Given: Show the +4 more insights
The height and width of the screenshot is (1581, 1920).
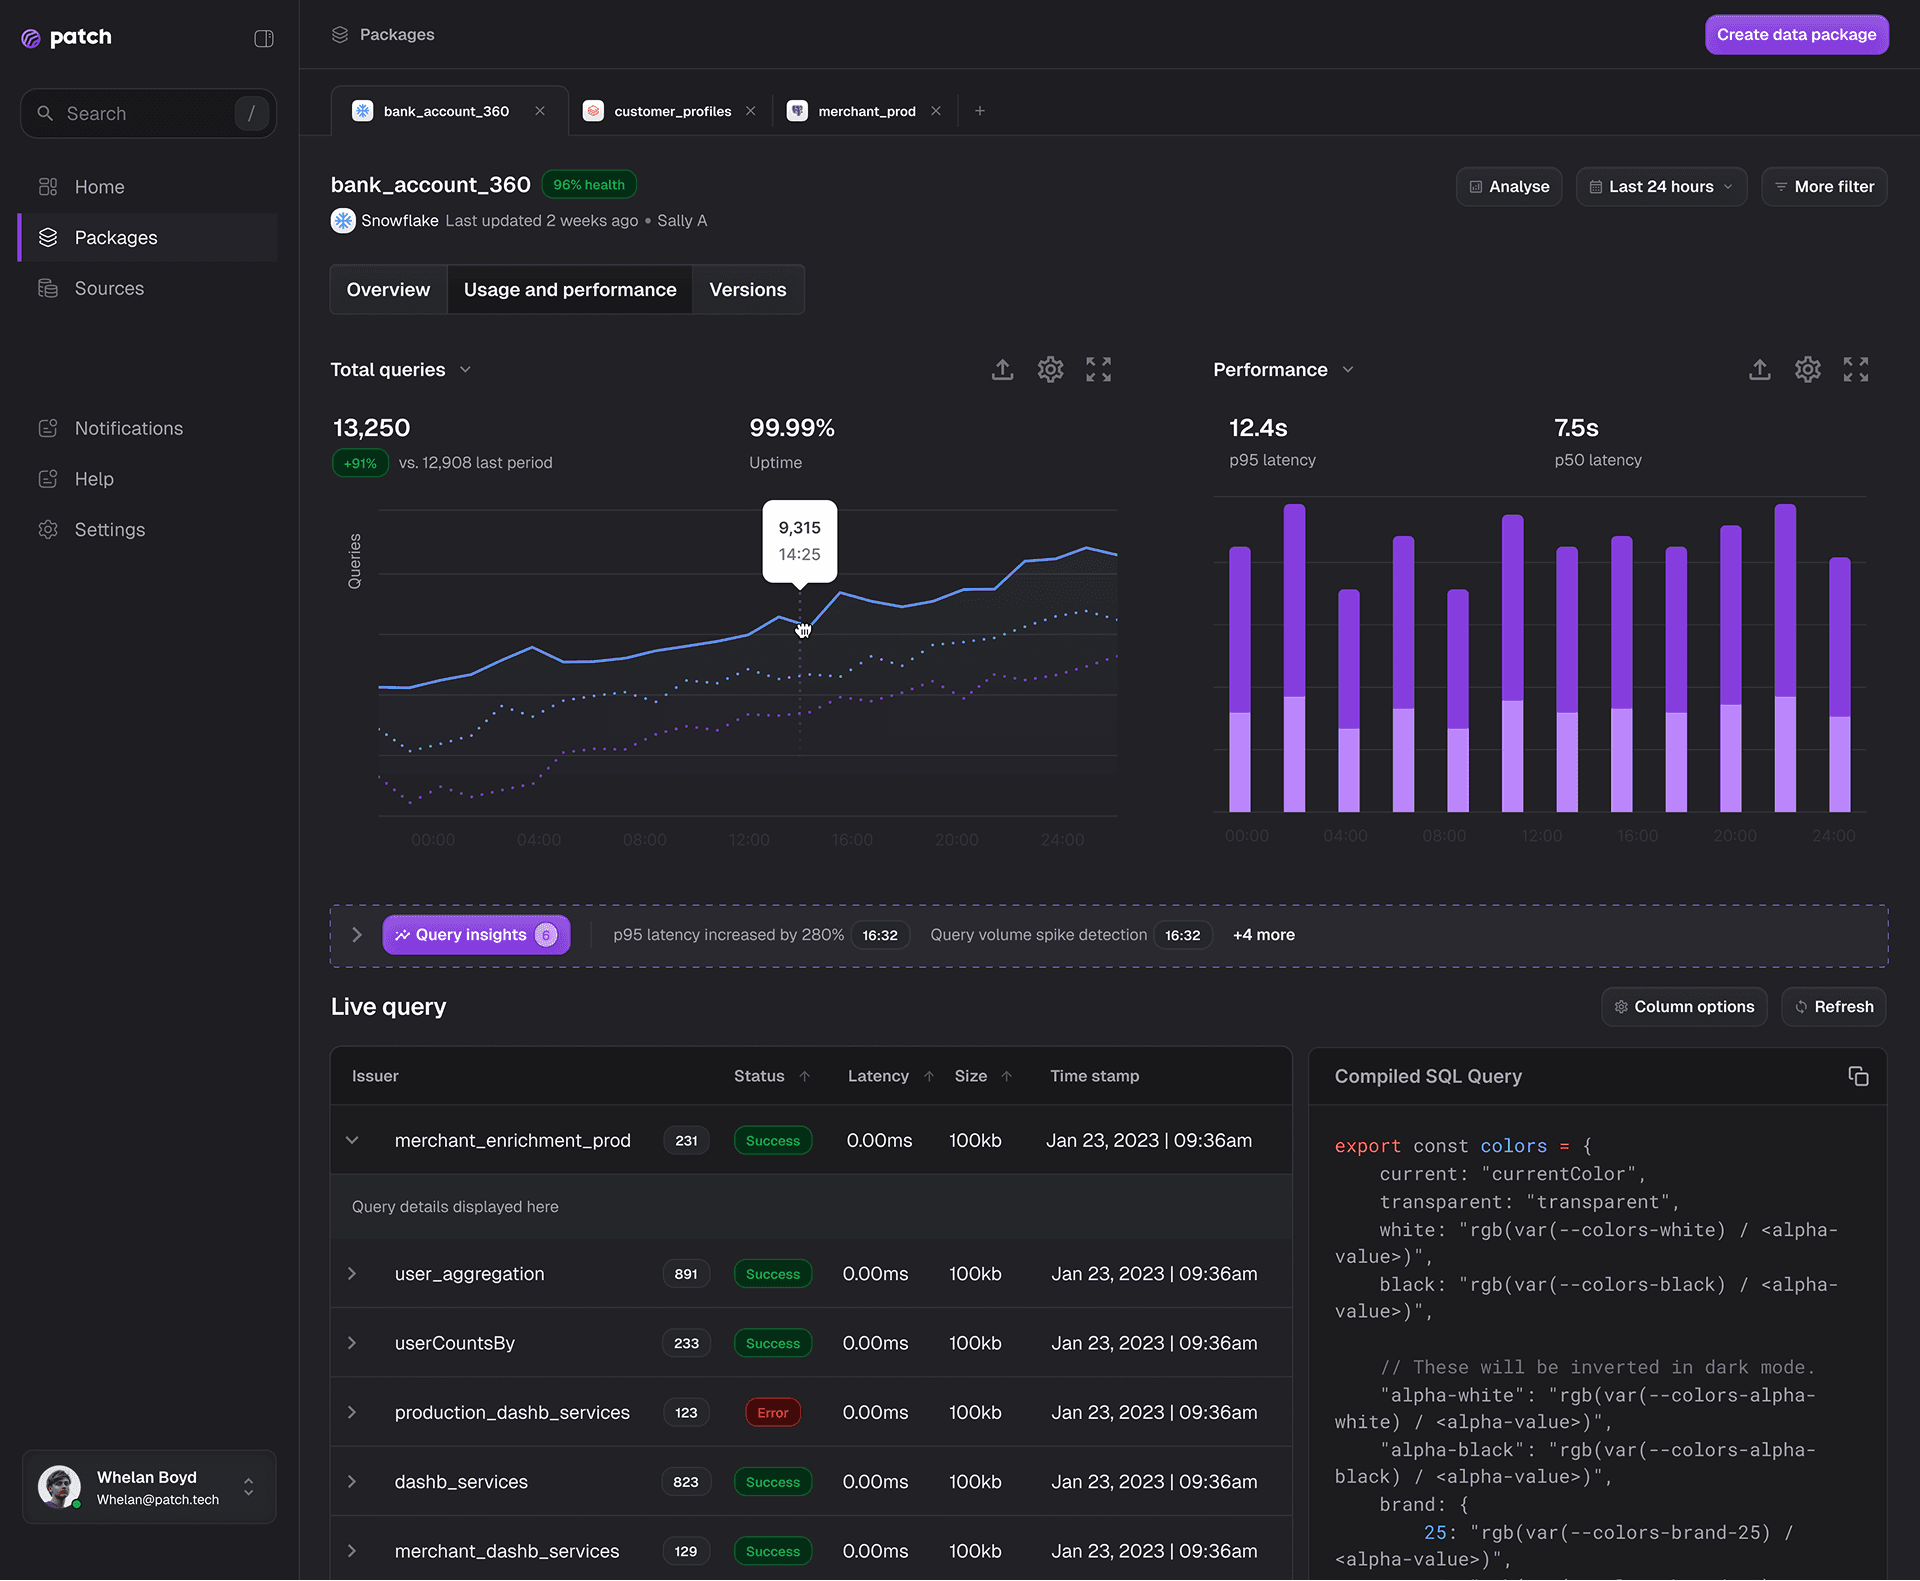Looking at the screenshot, I should (1264, 935).
